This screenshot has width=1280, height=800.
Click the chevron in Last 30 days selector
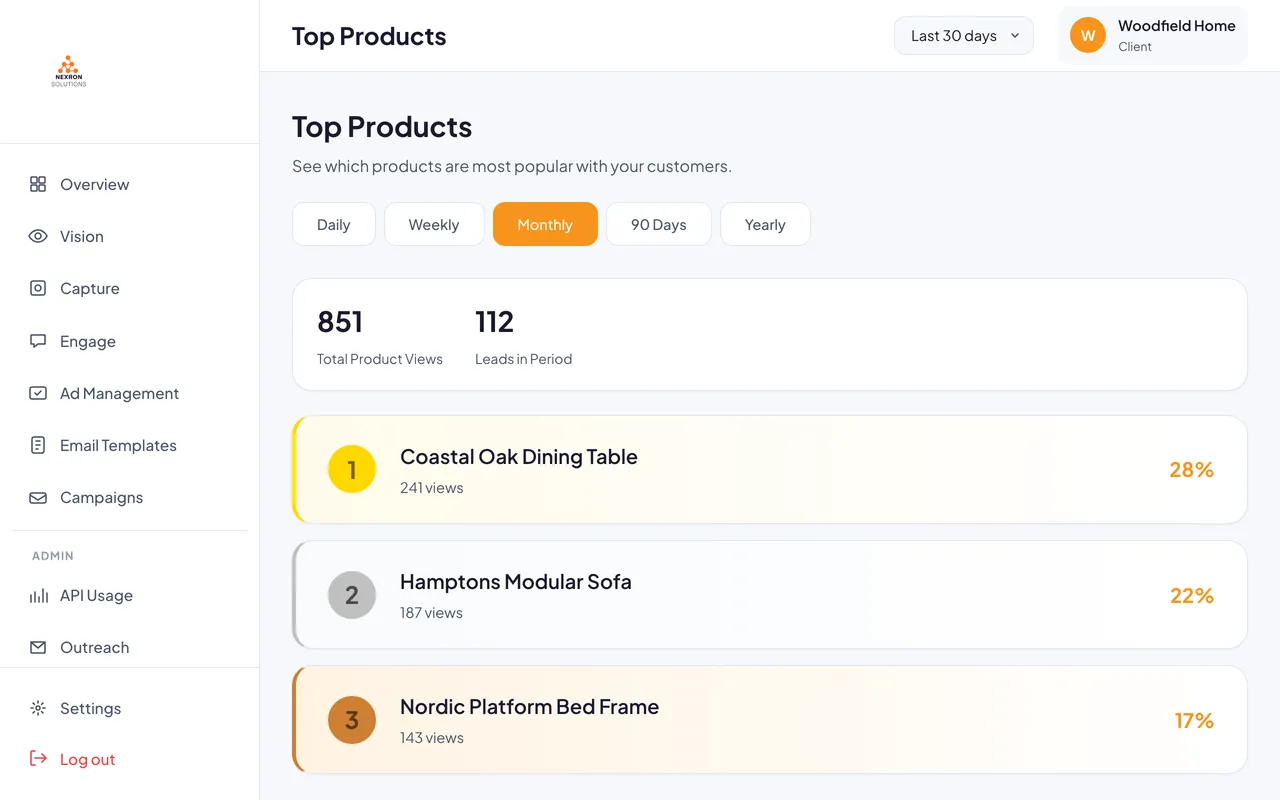(x=1015, y=36)
